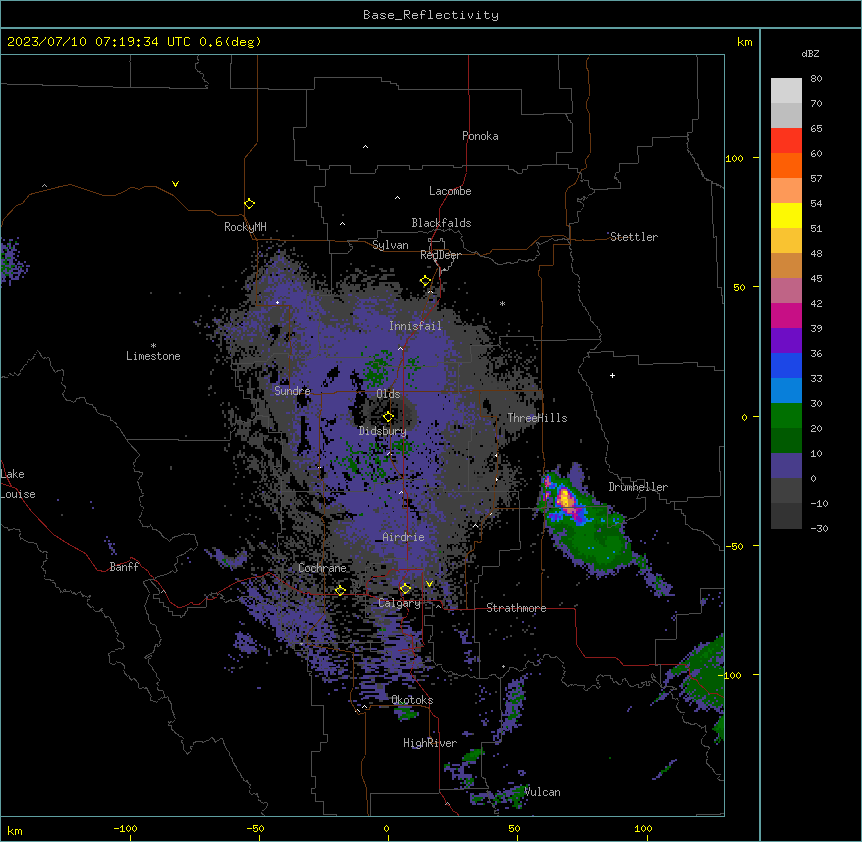Click the 65 value in dBZ legend
This screenshot has width=862, height=842.
[816, 129]
